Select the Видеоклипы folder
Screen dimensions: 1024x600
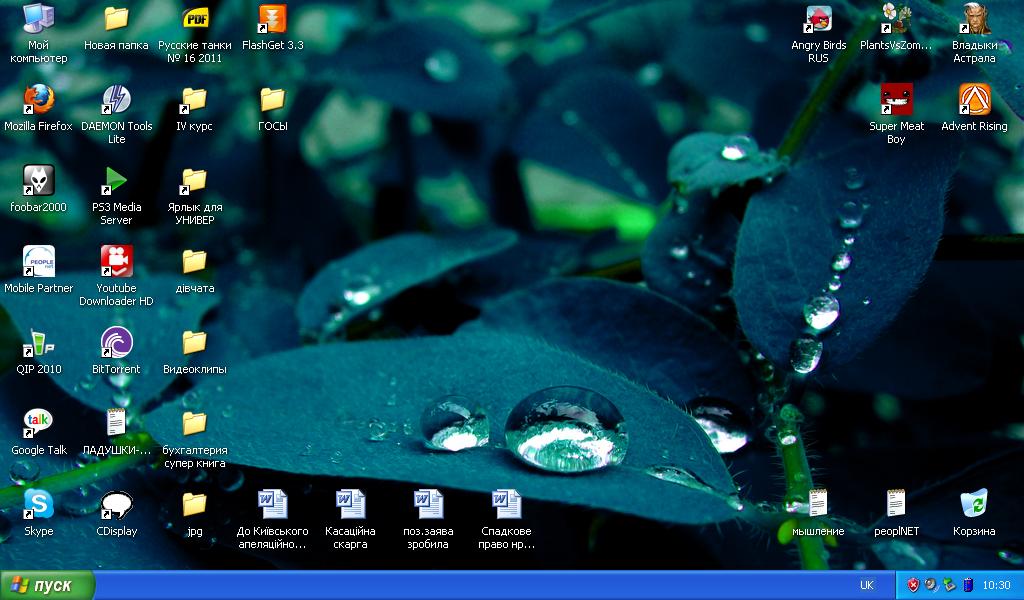(x=194, y=343)
